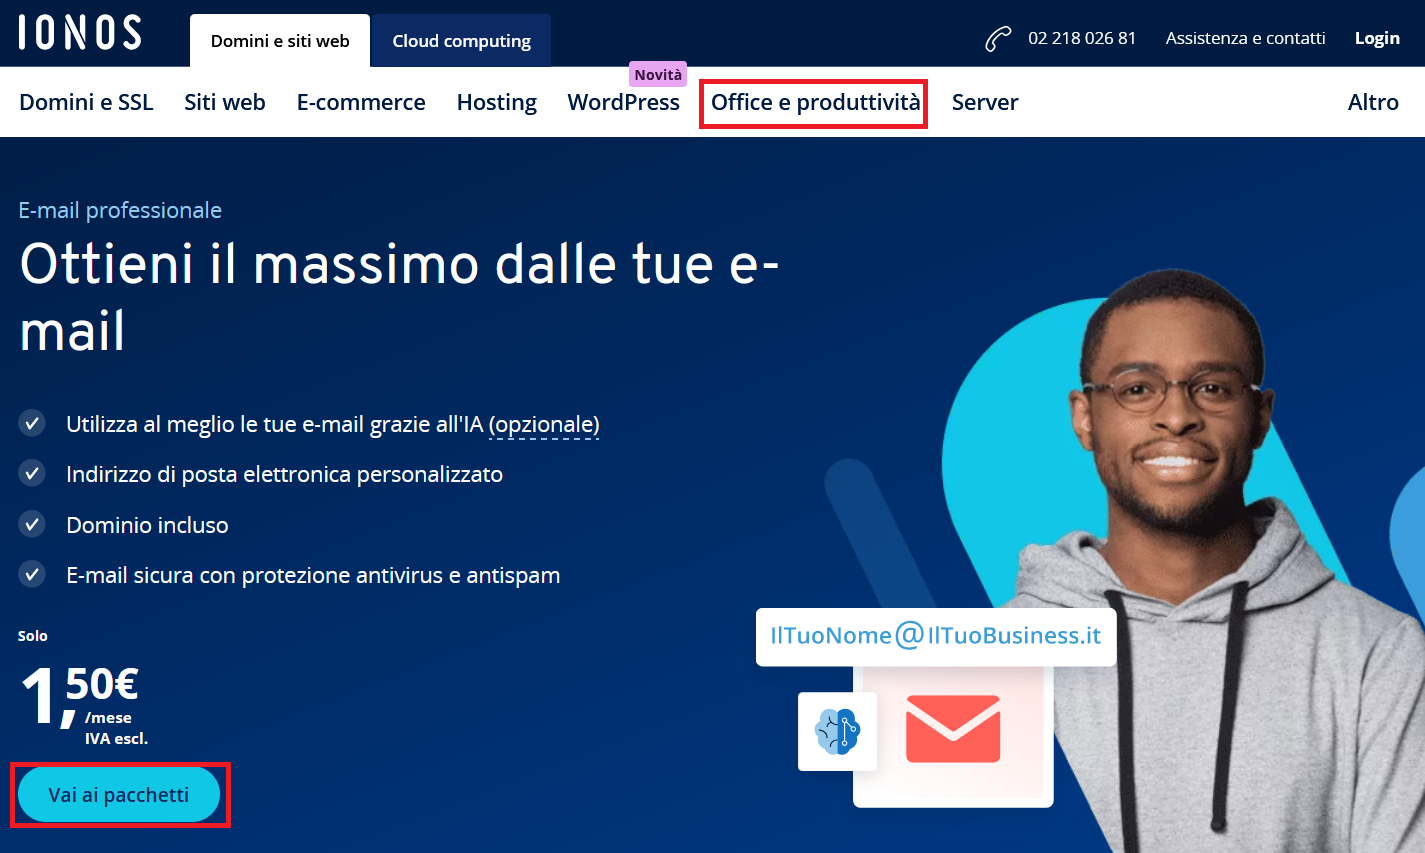Image resolution: width=1425 pixels, height=853 pixels.
Task: Click the IlTuoNome@IlTuoBusiness.it address card
Action: coord(936,636)
